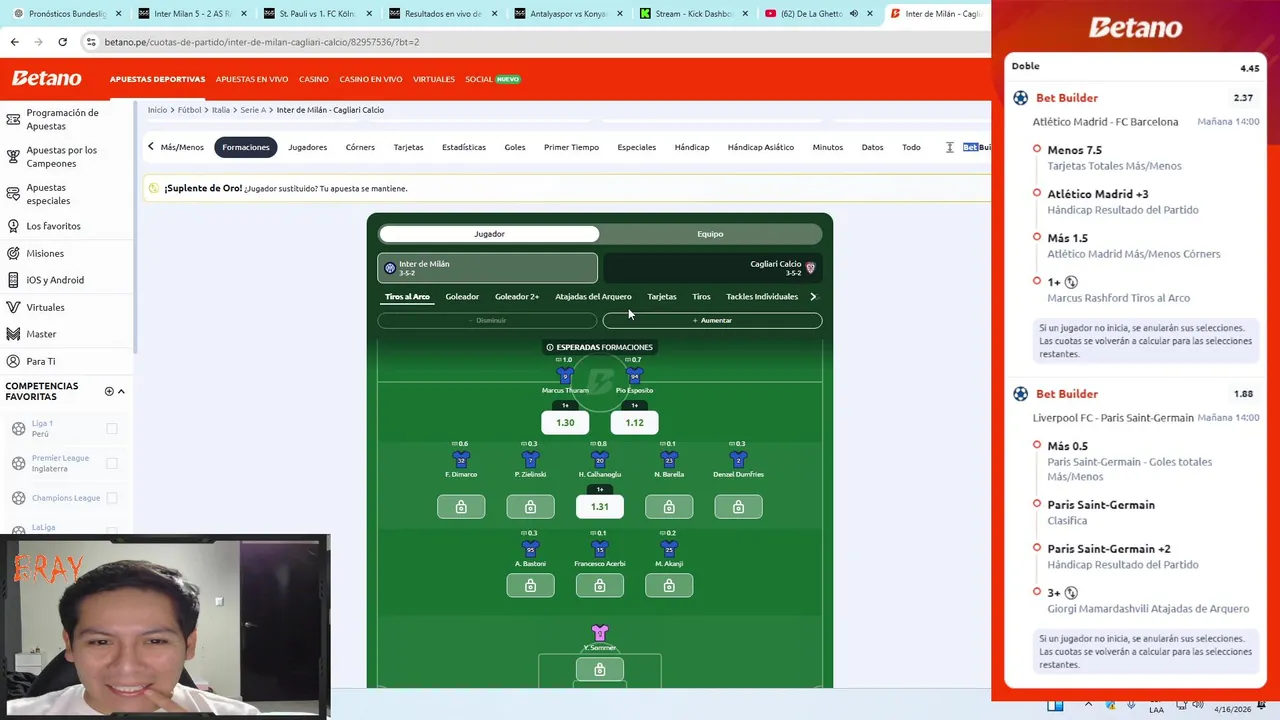
Task: Open the Virtuales icon in sidebar
Action: pos(13,307)
